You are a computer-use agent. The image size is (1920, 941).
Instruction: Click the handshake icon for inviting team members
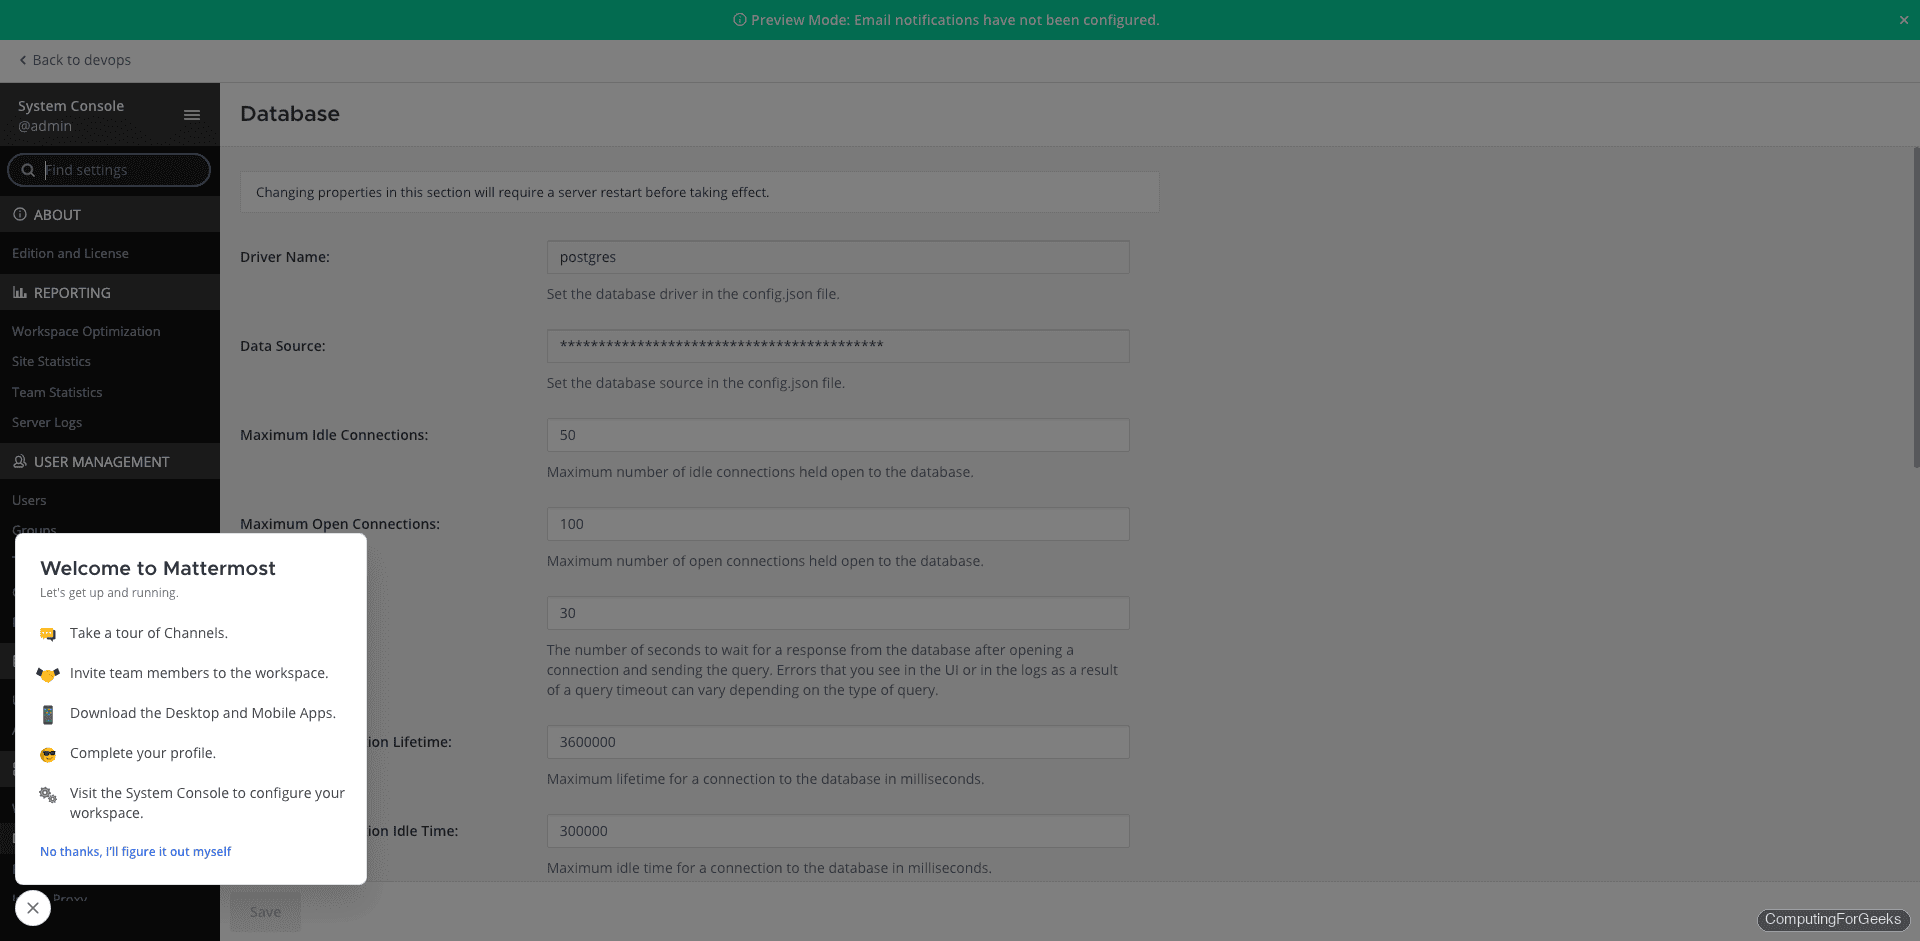click(47, 673)
